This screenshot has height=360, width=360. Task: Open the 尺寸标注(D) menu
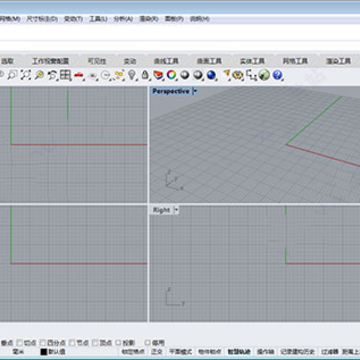(42, 19)
